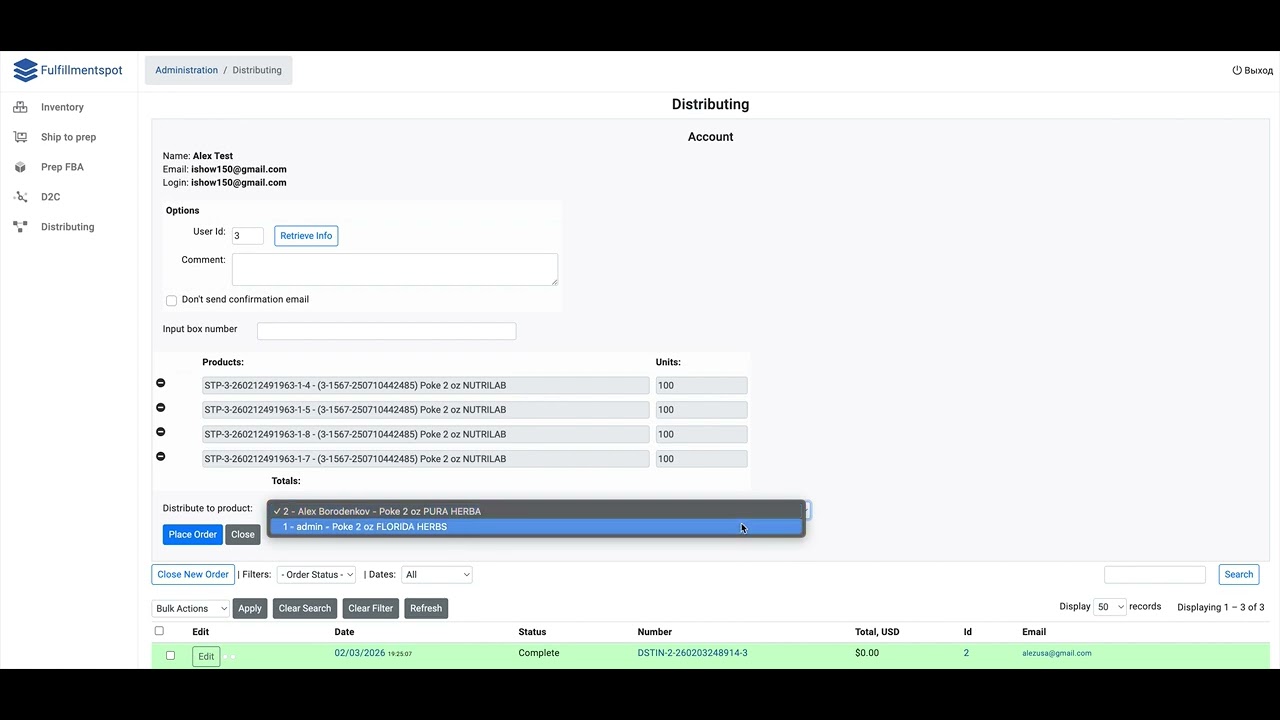Click units field of row 1-4

[x=701, y=385]
